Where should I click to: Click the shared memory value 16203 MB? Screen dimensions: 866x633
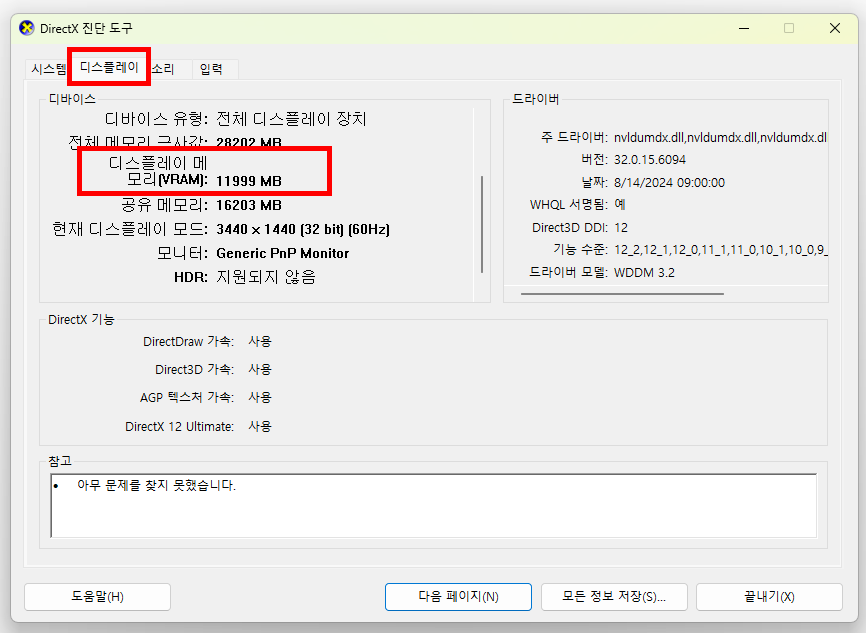click(x=249, y=205)
